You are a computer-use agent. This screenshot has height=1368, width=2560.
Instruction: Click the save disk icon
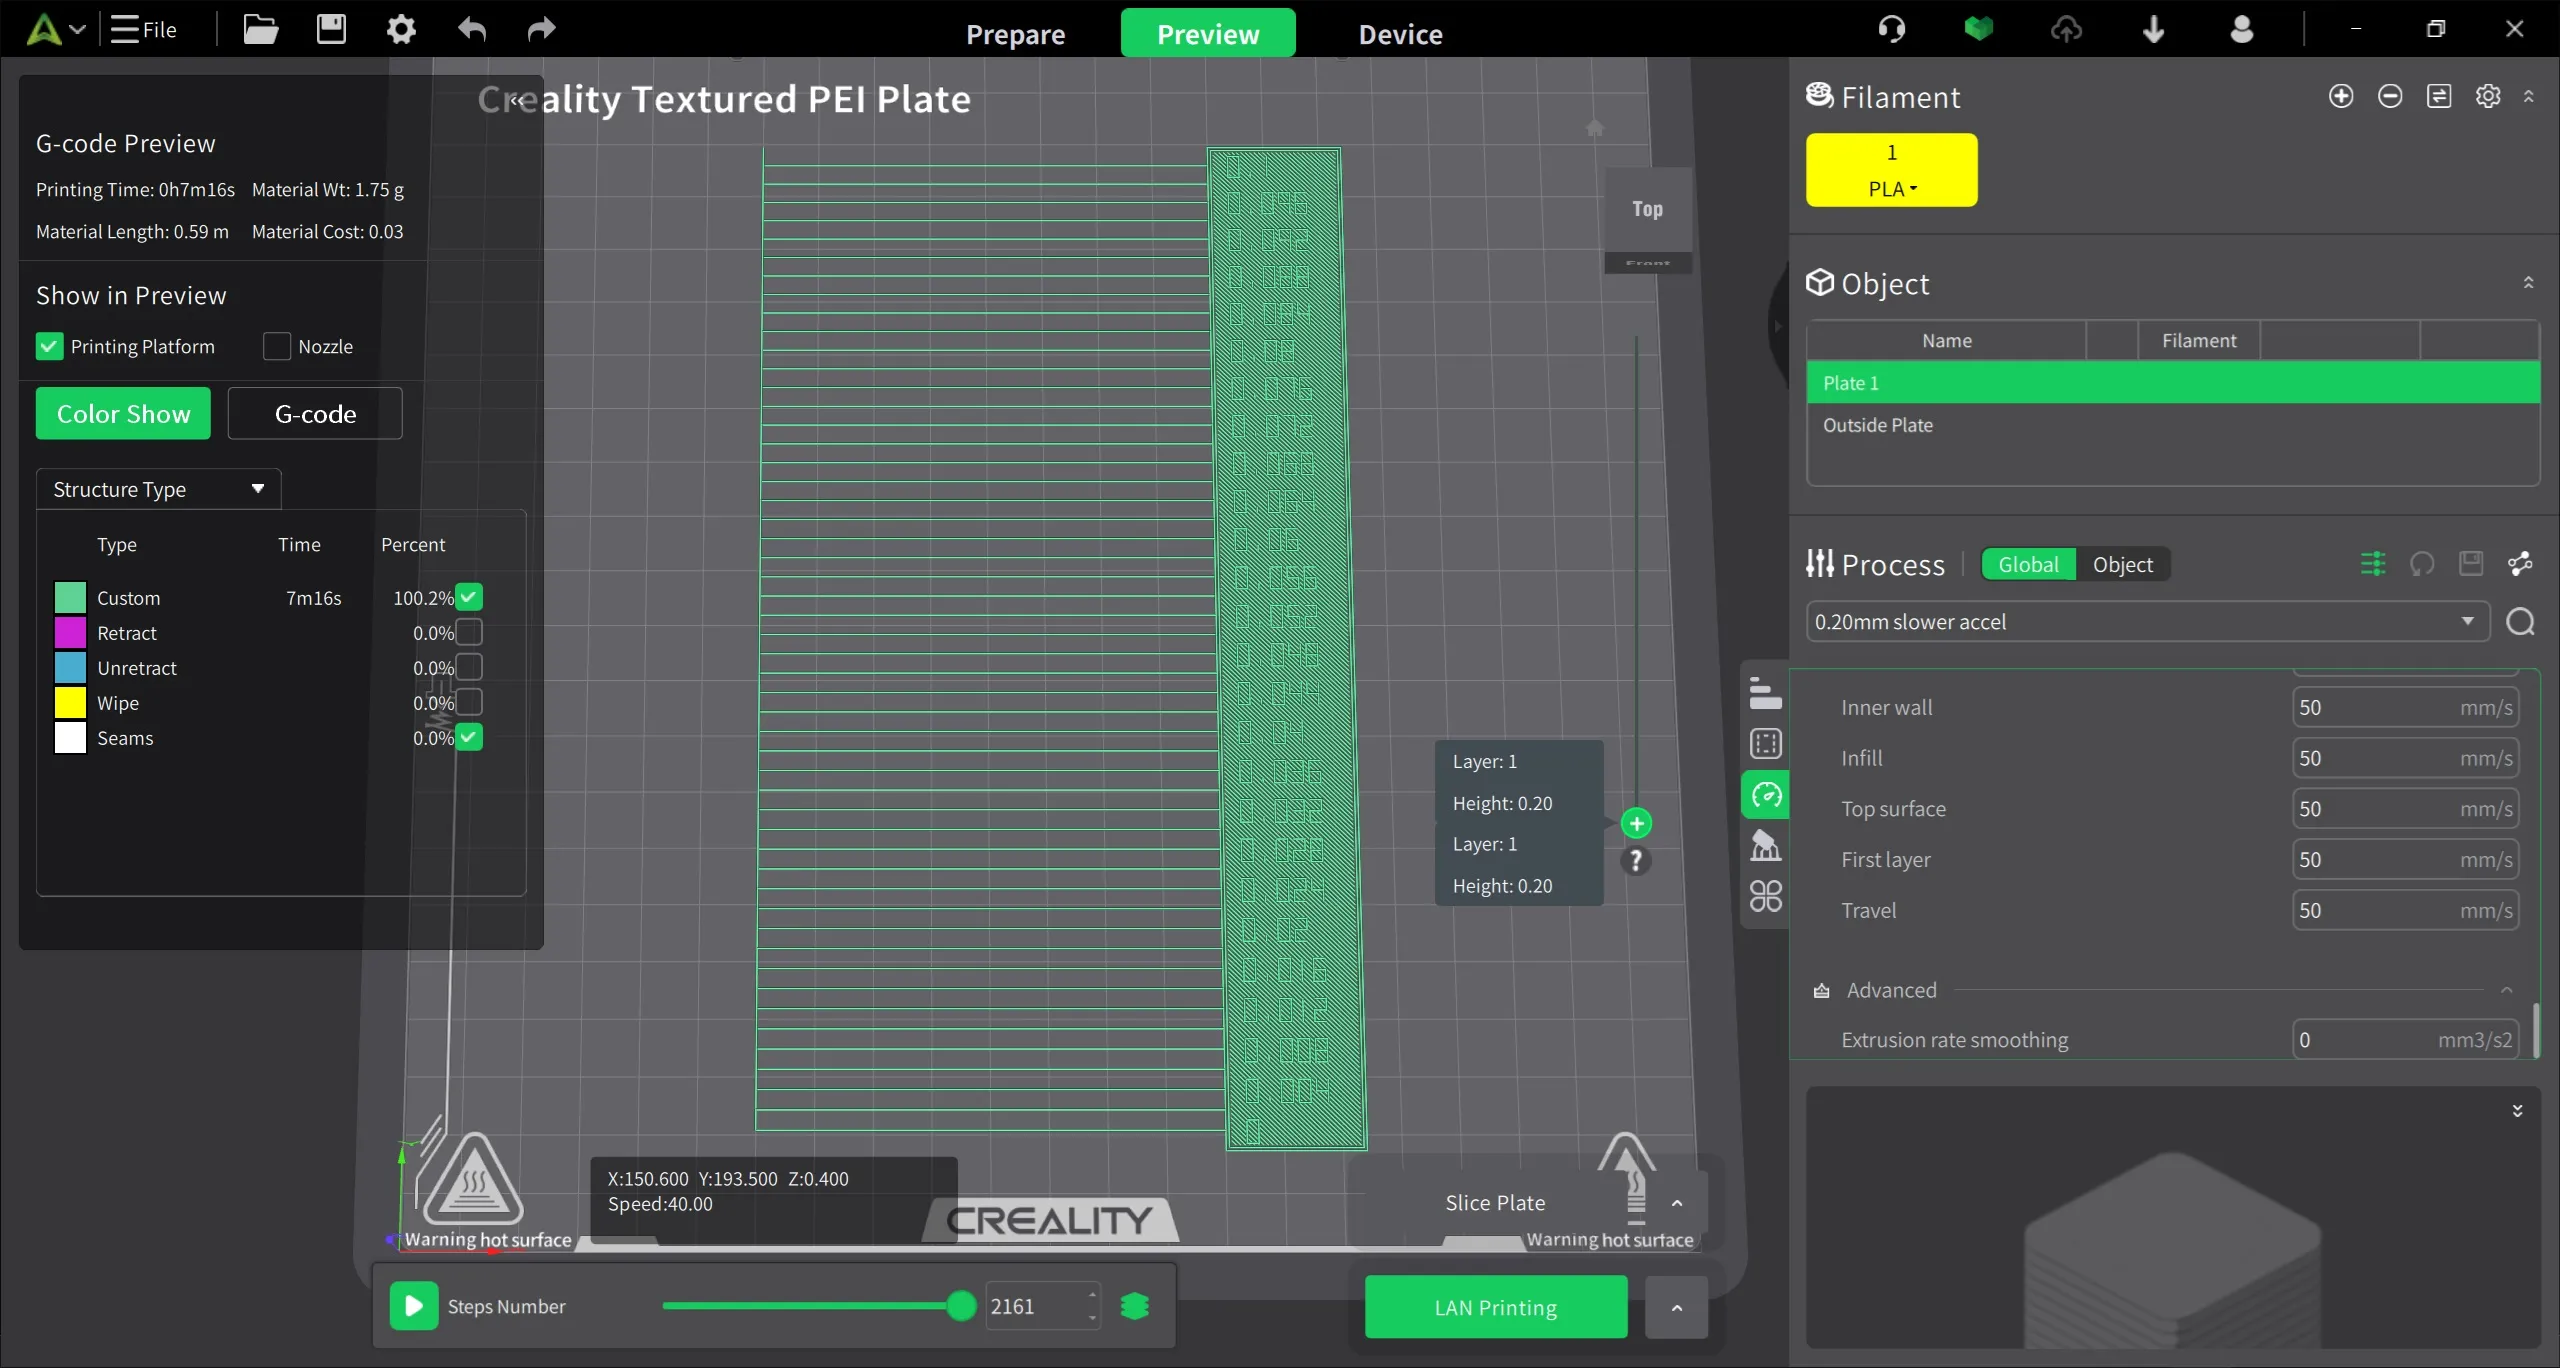[x=331, y=30]
